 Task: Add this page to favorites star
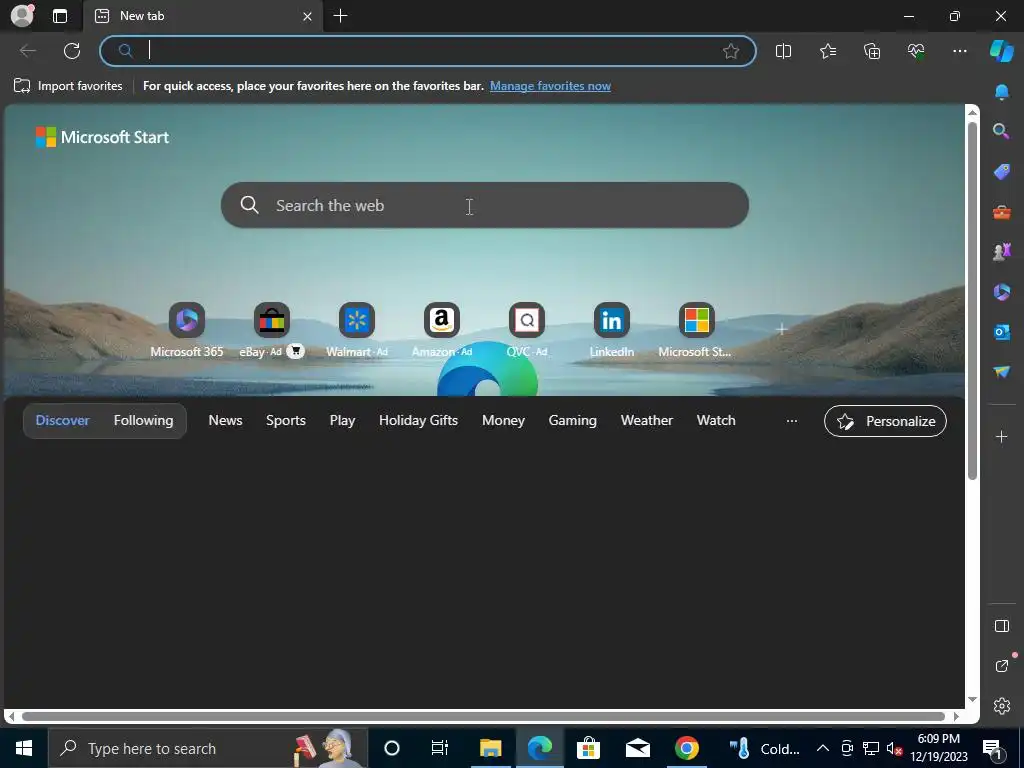pyautogui.click(x=731, y=51)
